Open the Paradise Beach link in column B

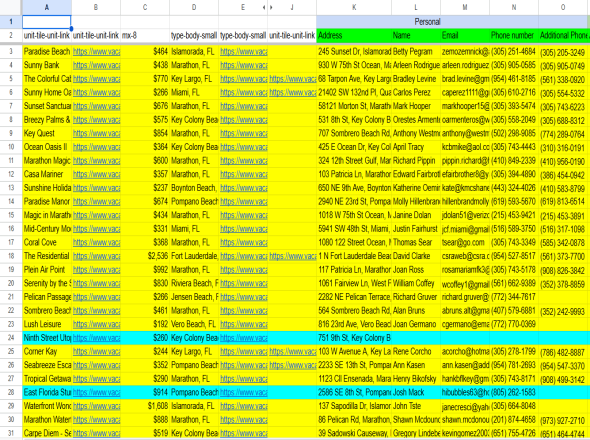pos(96,52)
